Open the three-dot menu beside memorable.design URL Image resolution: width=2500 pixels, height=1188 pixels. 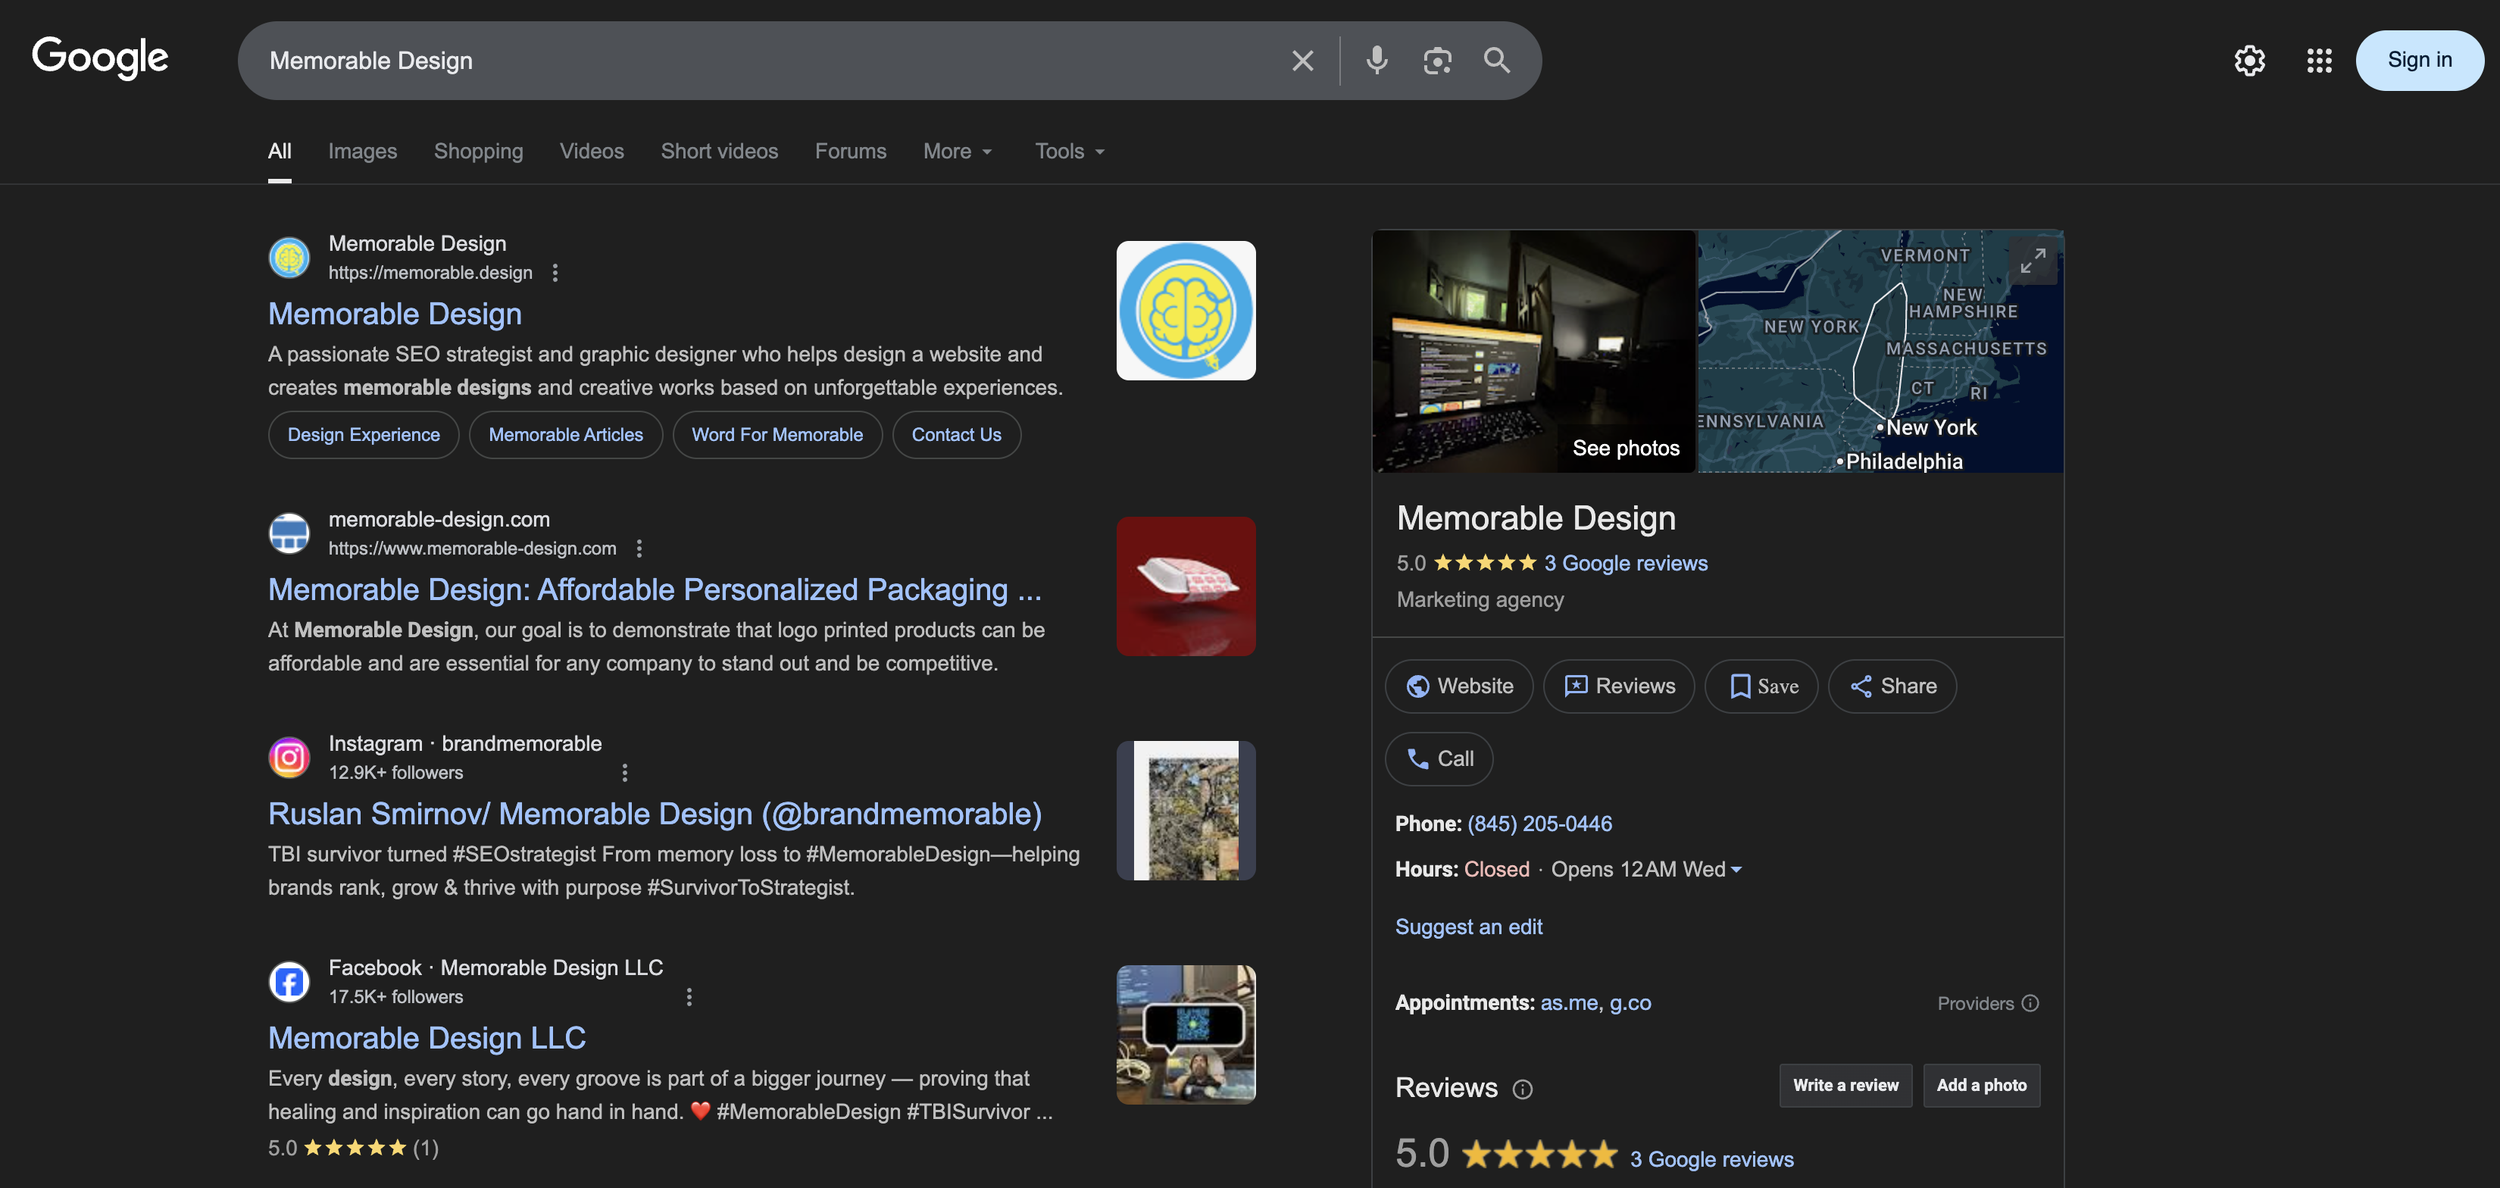(555, 273)
